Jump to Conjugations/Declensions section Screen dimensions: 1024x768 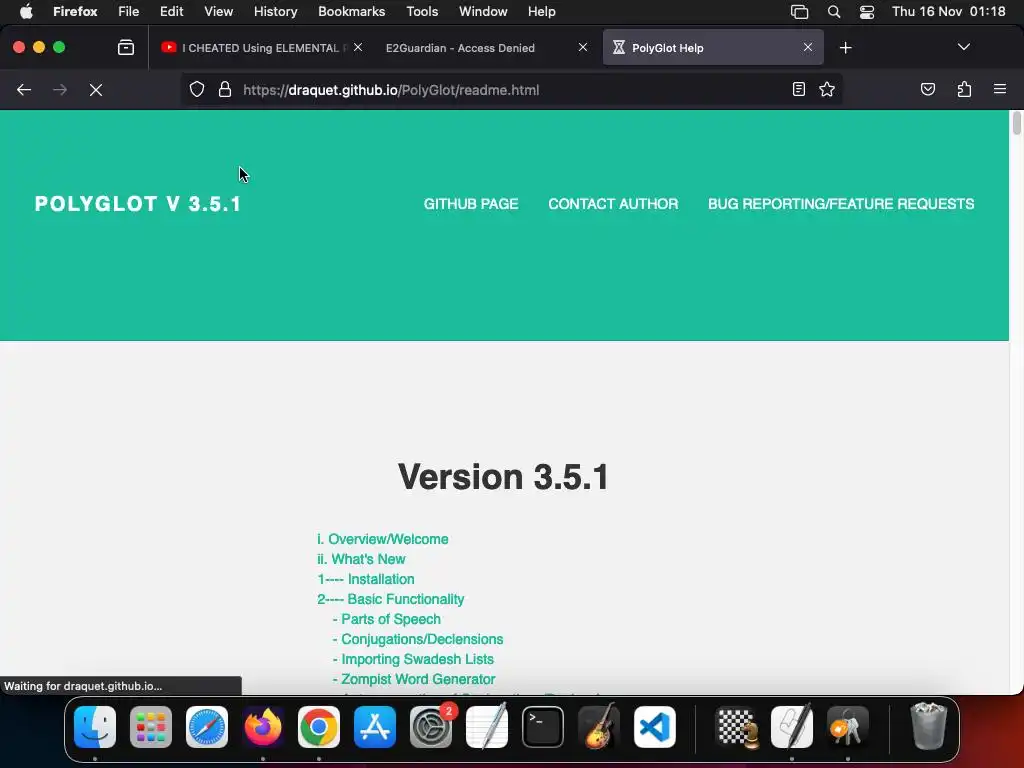[x=422, y=639]
